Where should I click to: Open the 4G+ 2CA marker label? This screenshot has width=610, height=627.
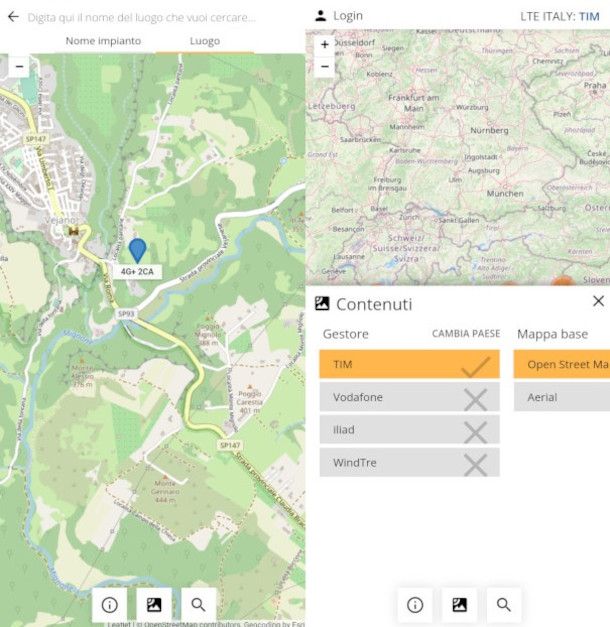137,272
